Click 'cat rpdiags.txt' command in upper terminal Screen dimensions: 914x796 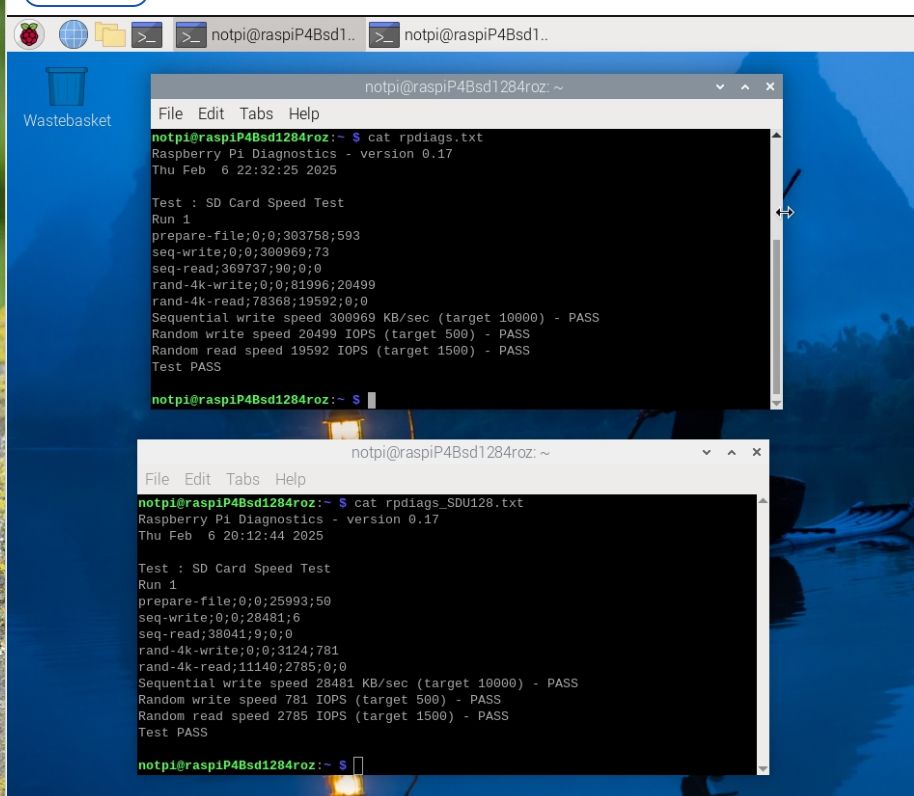(425, 138)
